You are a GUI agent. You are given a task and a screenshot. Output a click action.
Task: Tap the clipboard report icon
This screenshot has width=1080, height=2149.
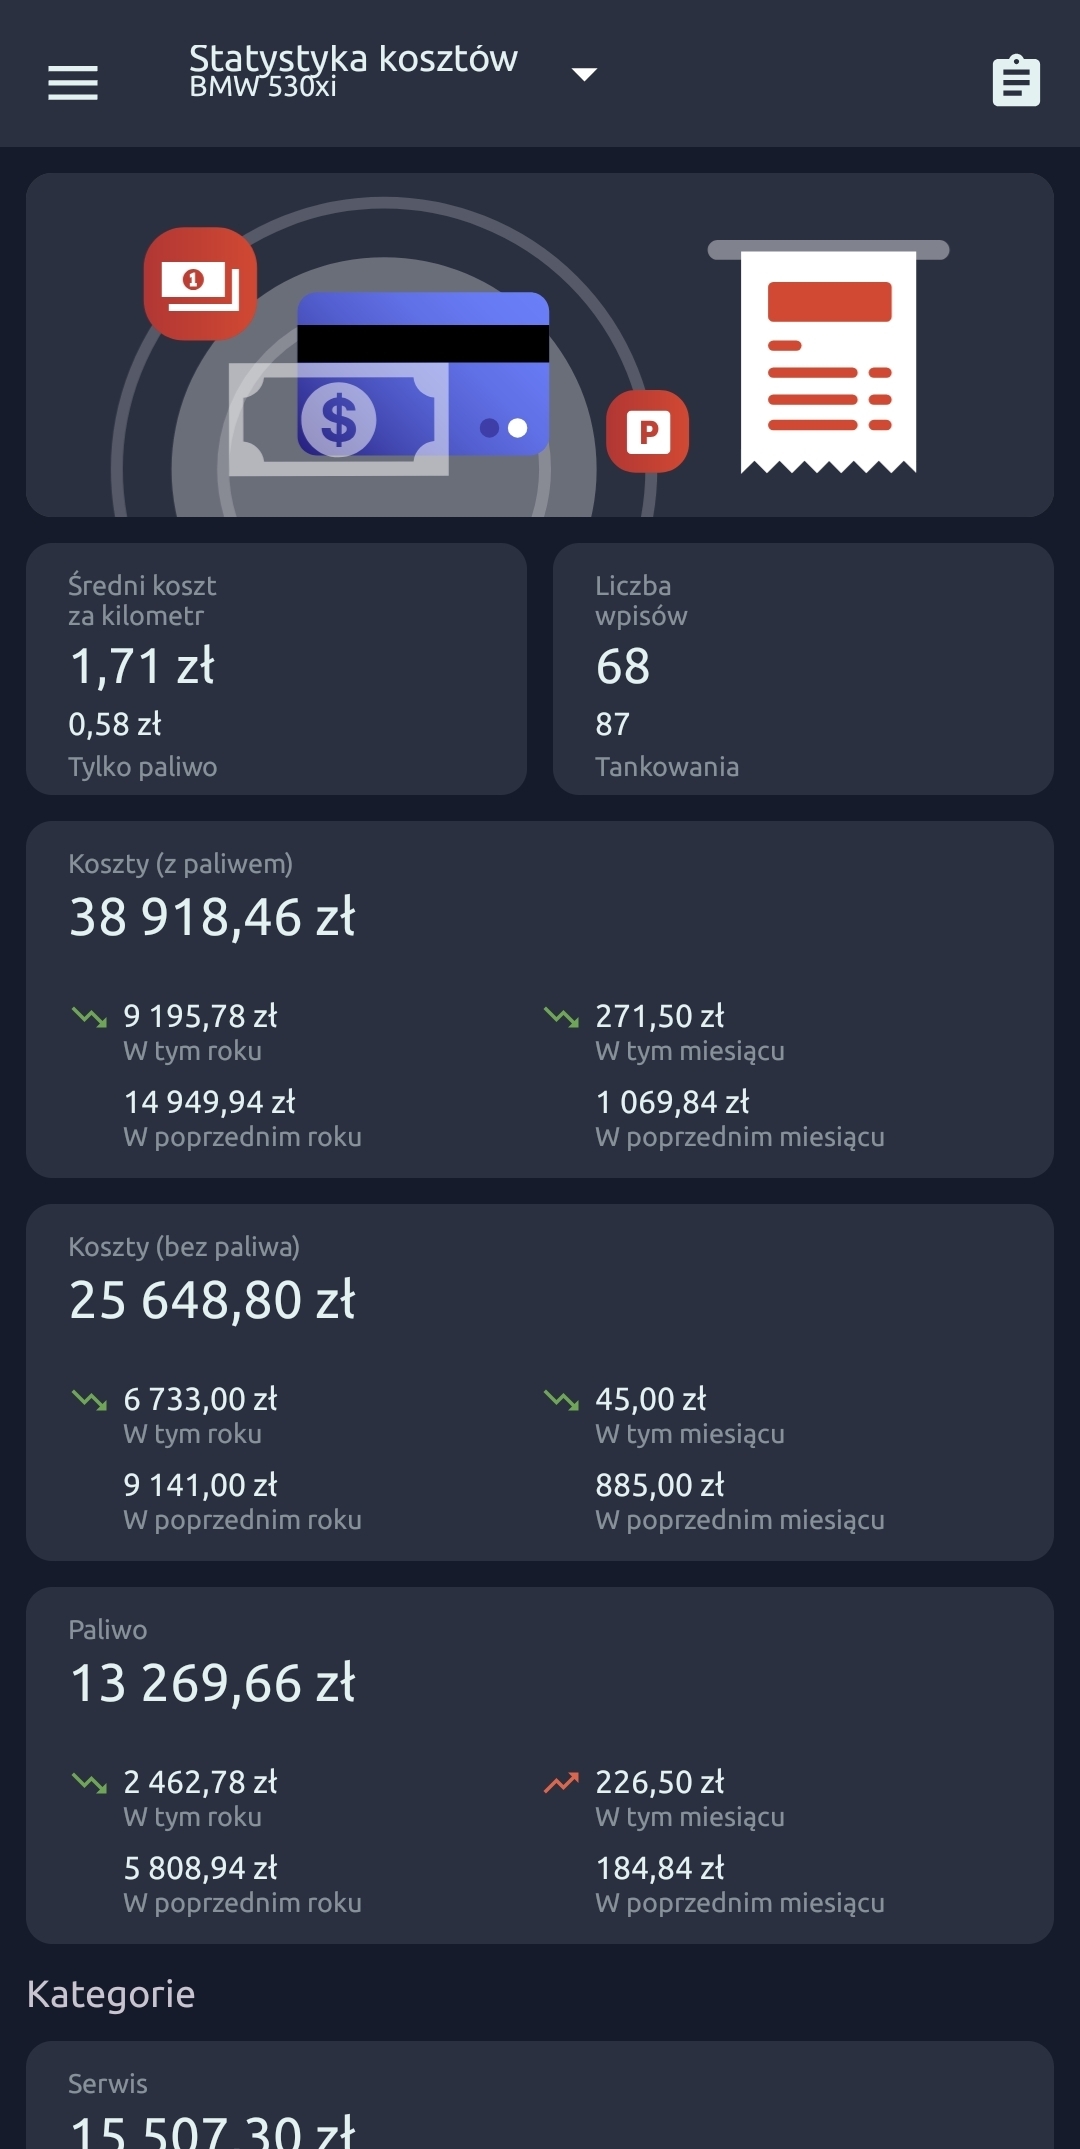click(x=1016, y=81)
